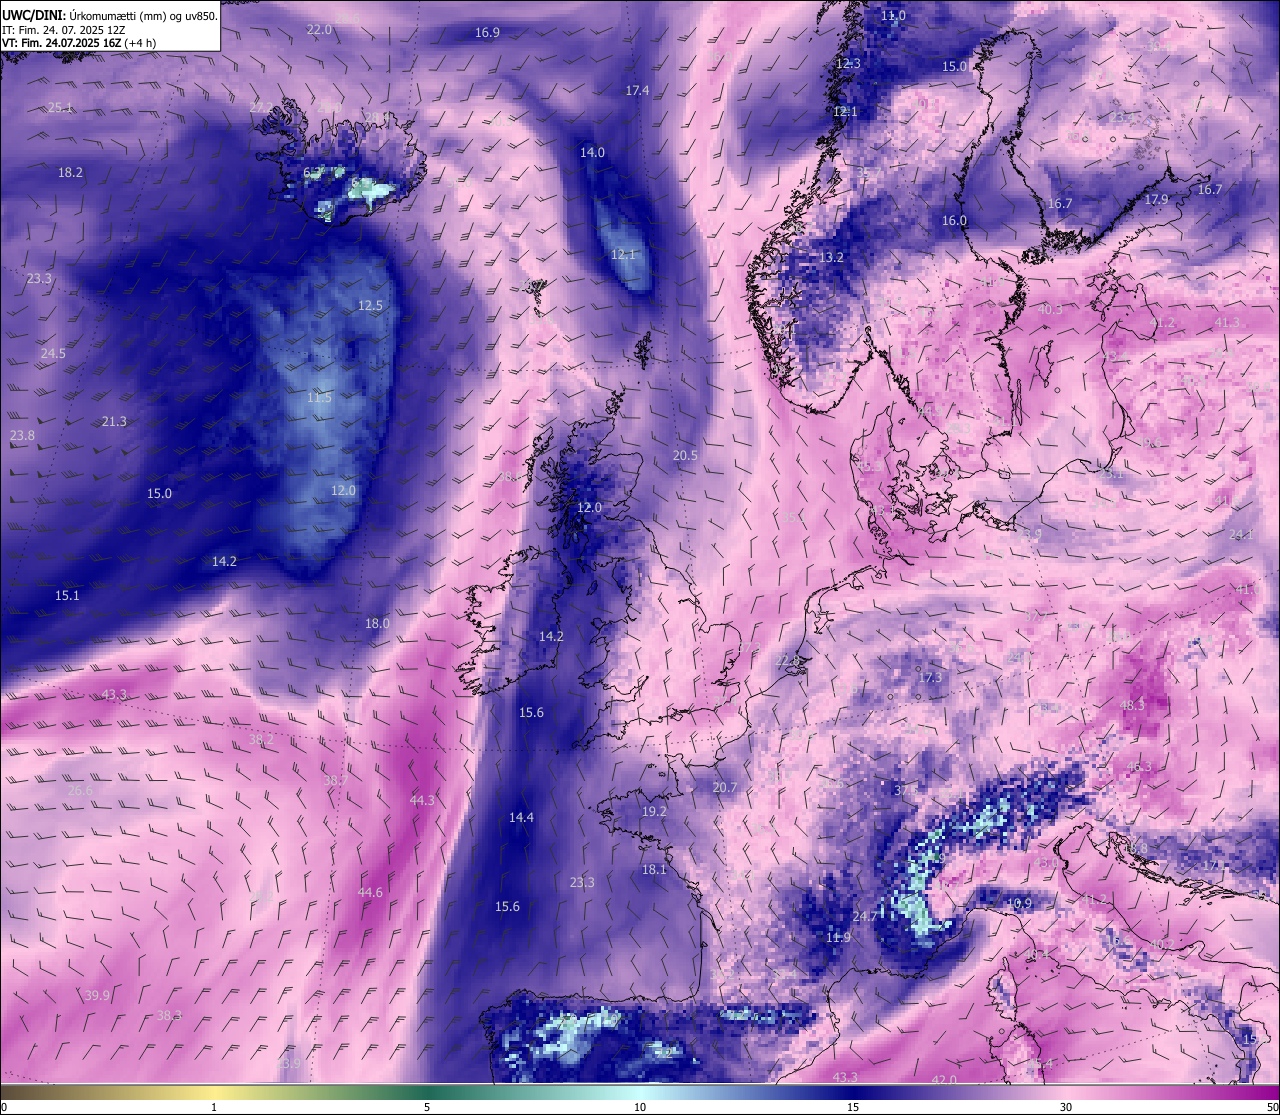Image resolution: width=1280 pixels, height=1115 pixels.
Task: Click the 14.0 value label
Action: click(x=592, y=153)
